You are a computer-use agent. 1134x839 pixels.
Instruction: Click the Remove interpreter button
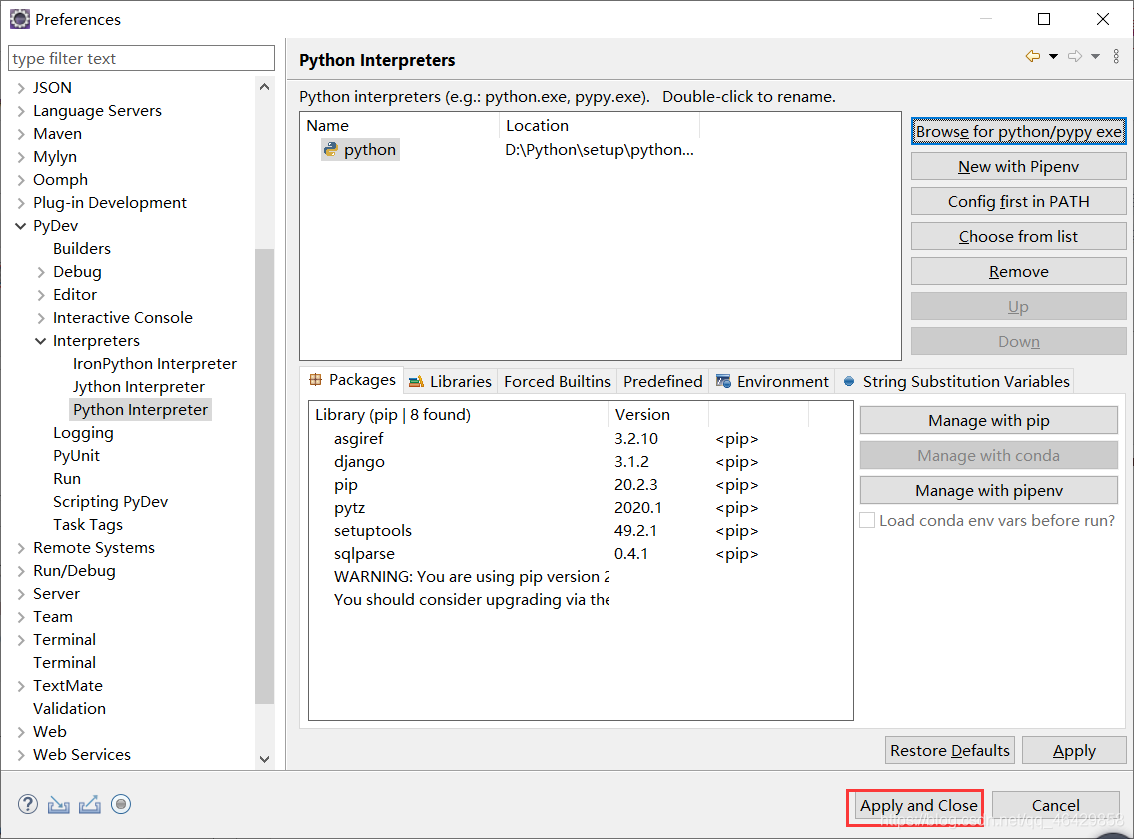pos(1018,272)
